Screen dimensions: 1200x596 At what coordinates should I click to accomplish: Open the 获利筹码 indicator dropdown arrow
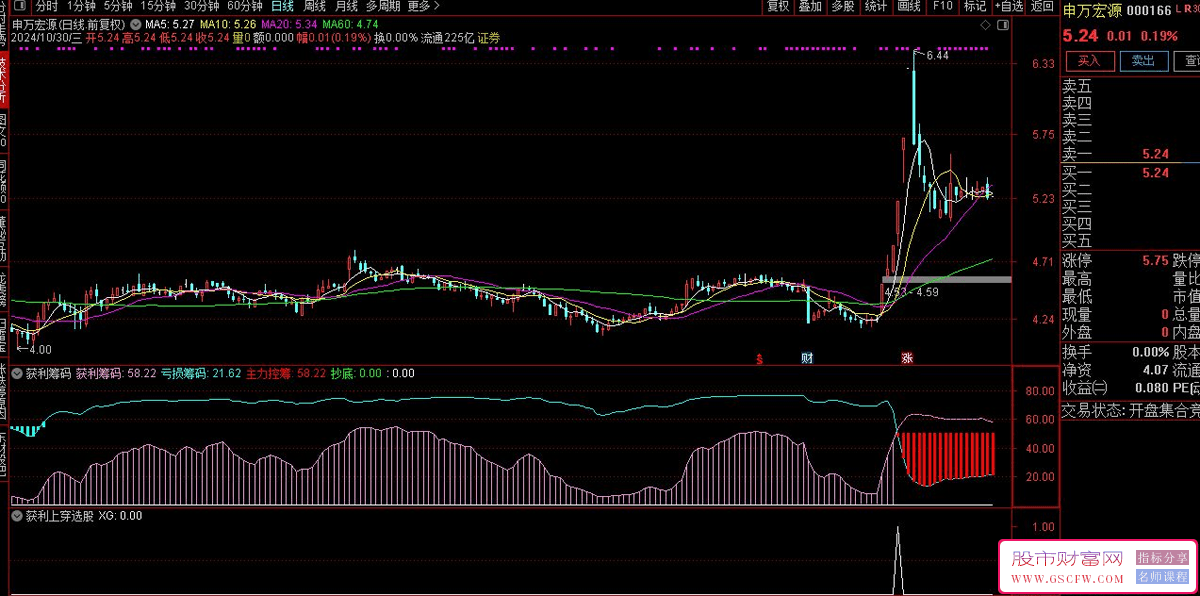16,374
